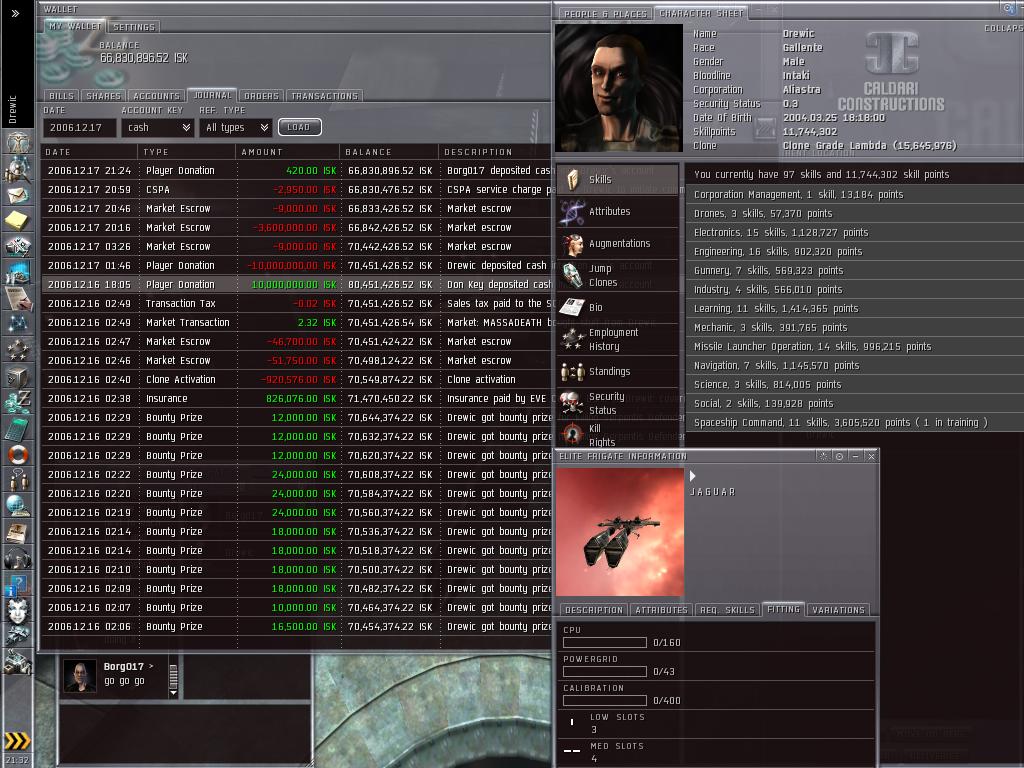Expand Engineering skill group
This screenshot has width=1024, height=768.
(x=855, y=251)
